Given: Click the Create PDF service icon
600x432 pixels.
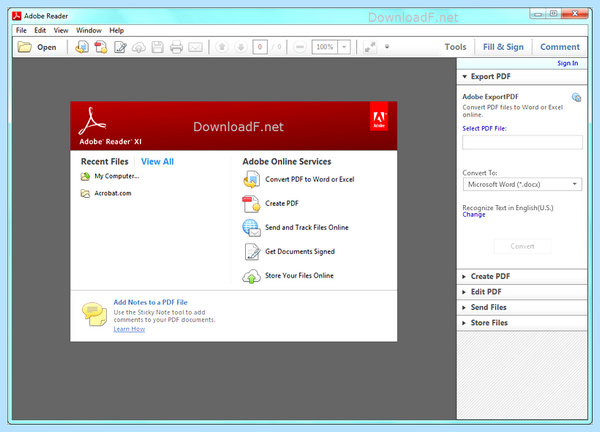Looking at the screenshot, I should [251, 204].
